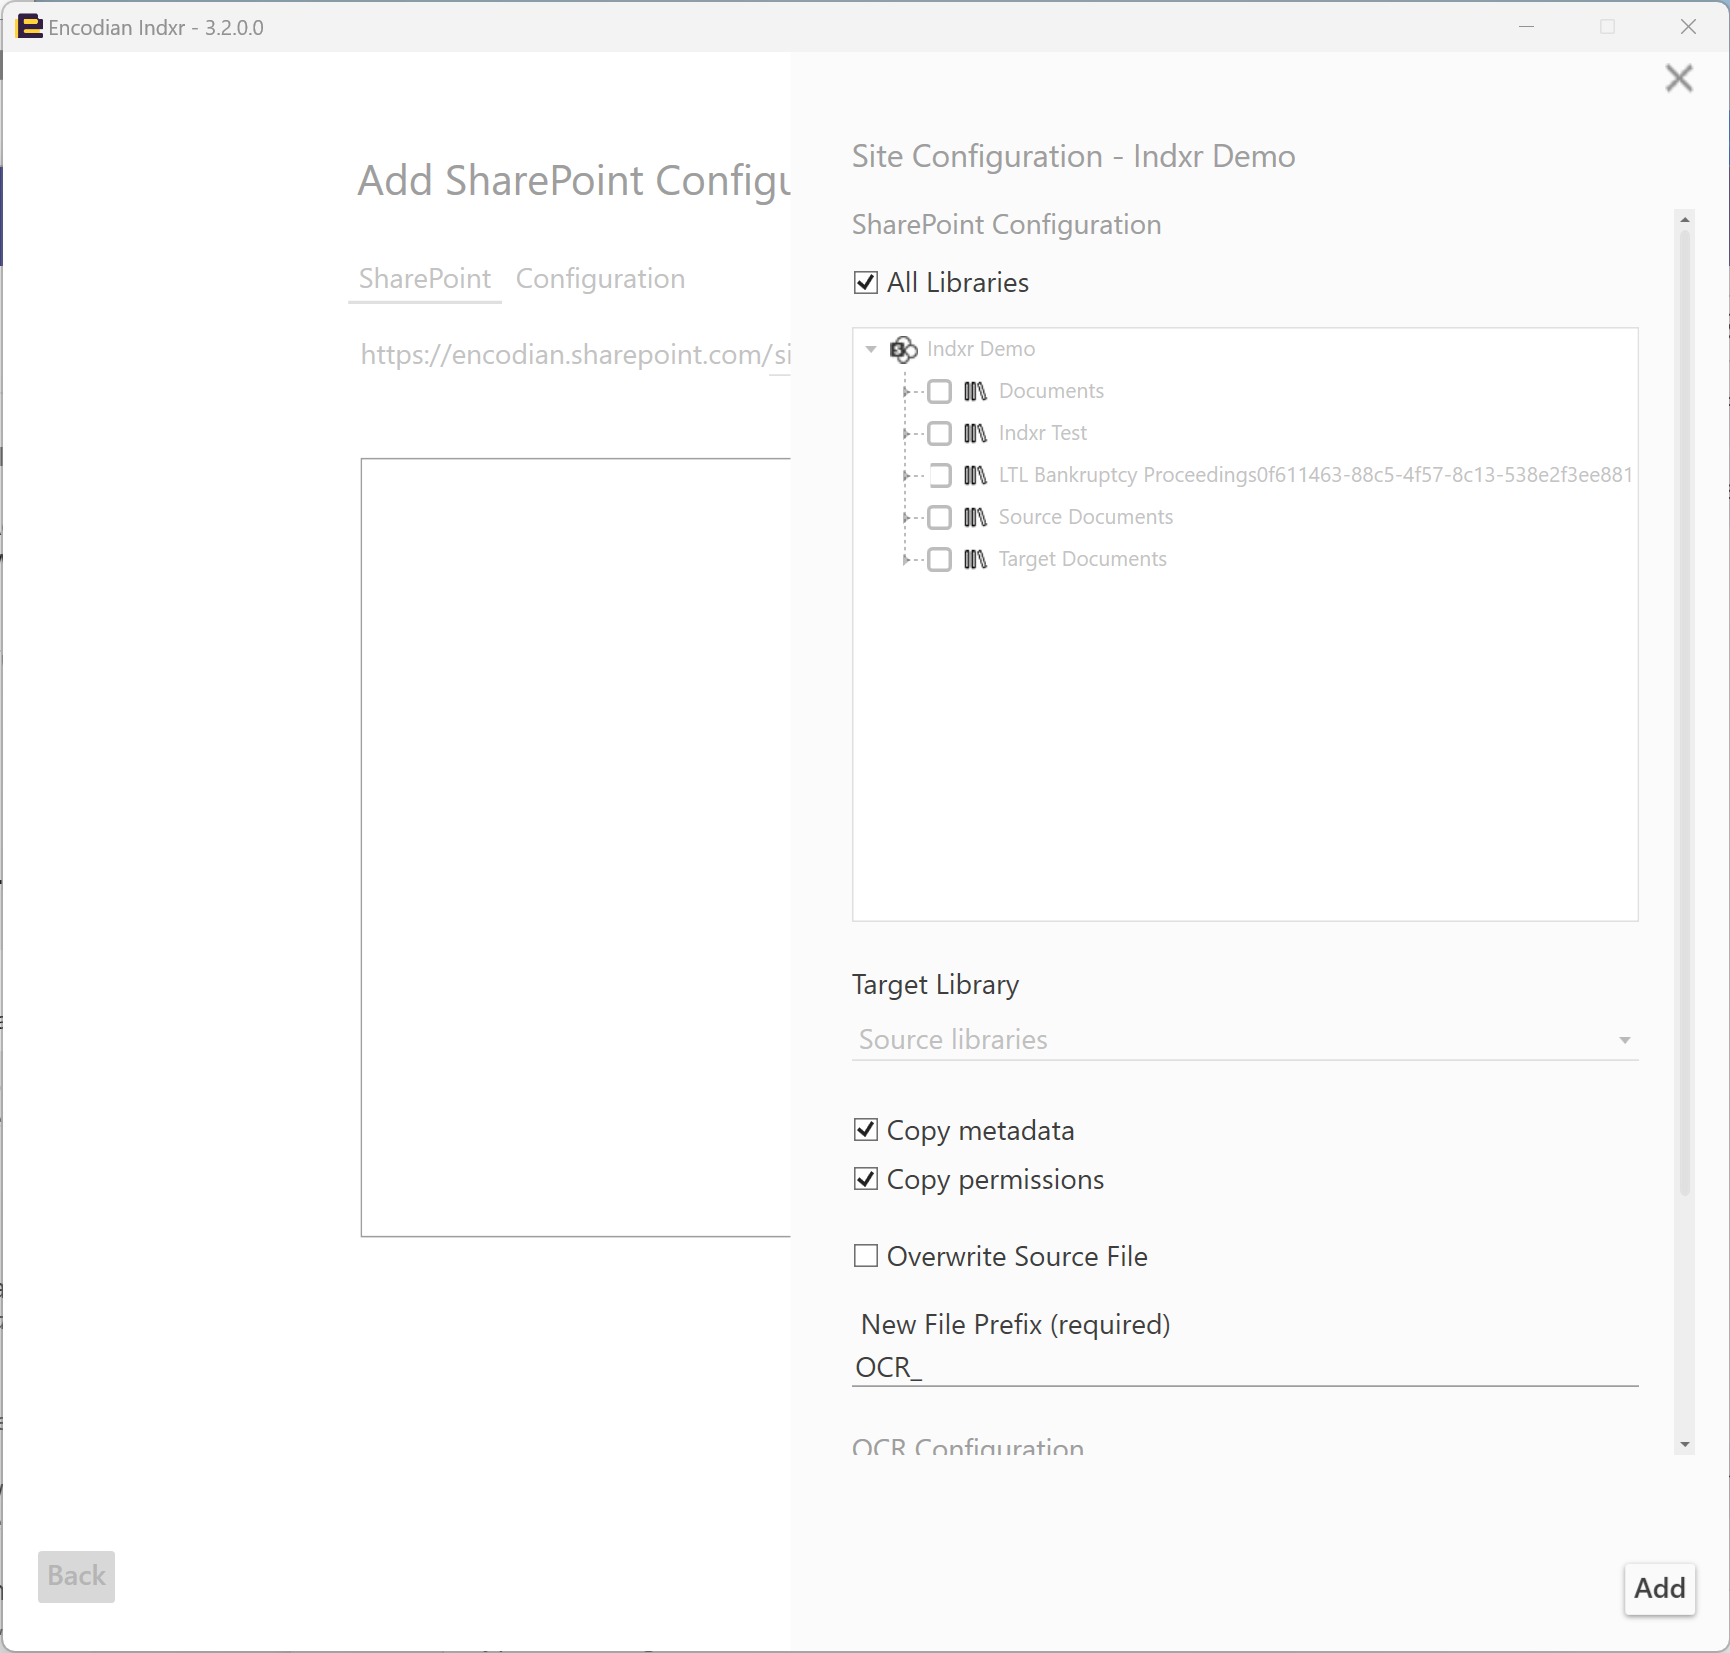The height and width of the screenshot is (1653, 1730).
Task: Click the Indxr Test library icon
Action: tap(975, 433)
